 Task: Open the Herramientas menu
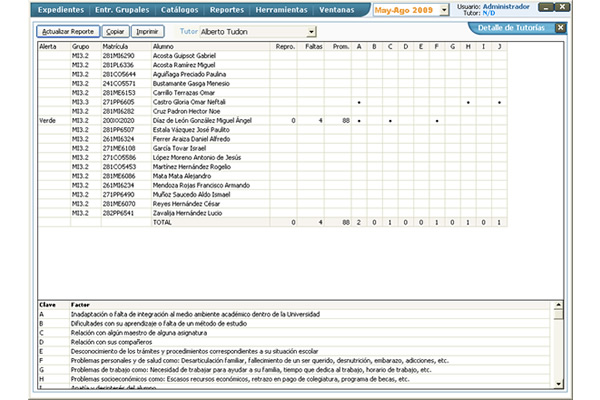288,9
